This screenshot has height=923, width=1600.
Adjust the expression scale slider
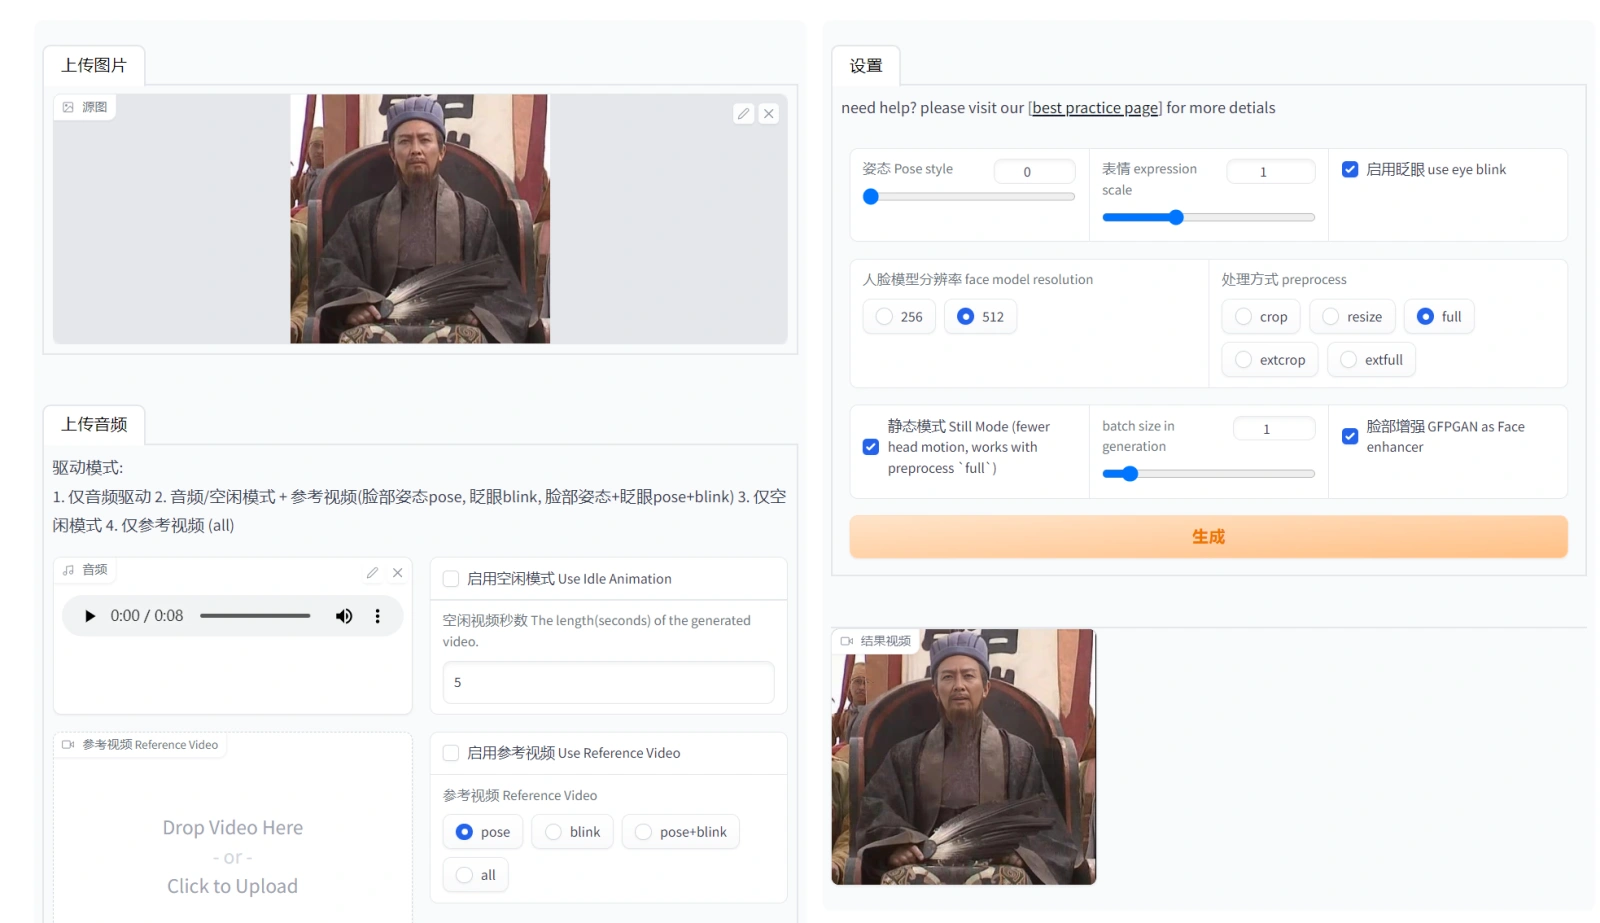(1208, 217)
